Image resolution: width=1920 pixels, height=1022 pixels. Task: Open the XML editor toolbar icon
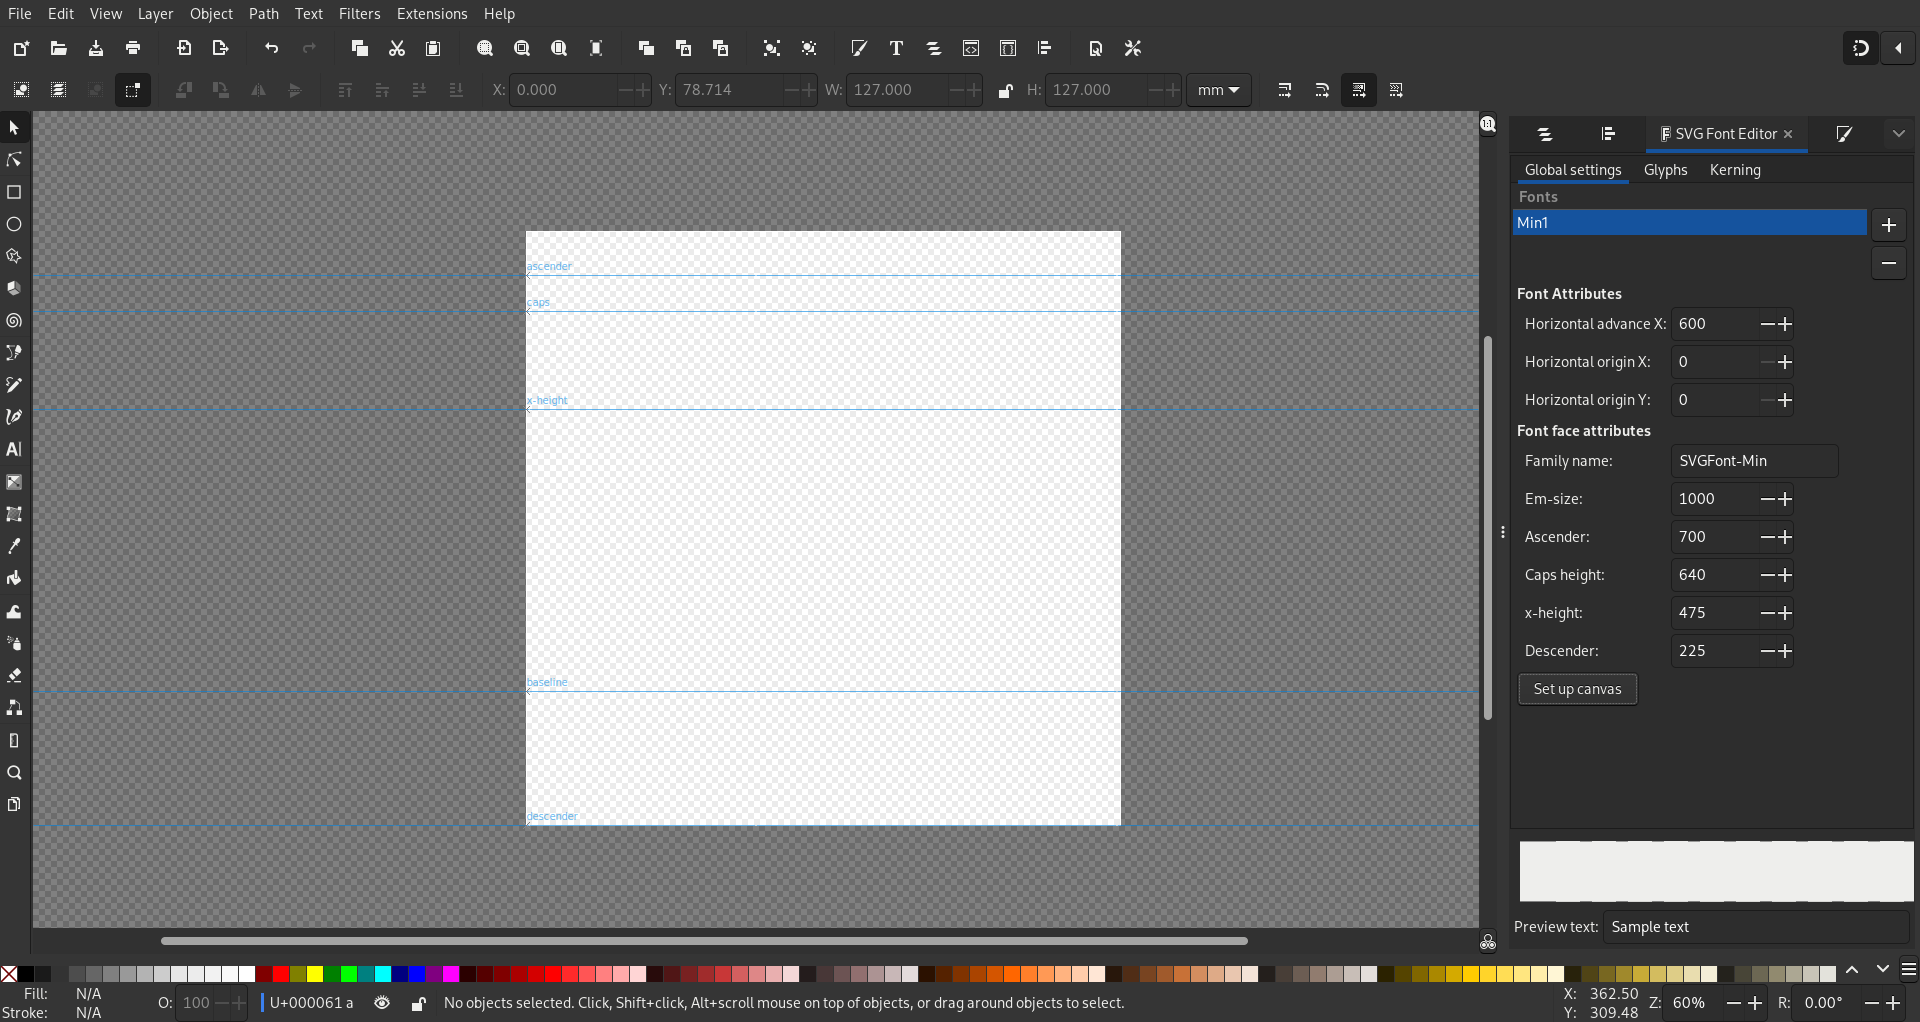[971, 48]
